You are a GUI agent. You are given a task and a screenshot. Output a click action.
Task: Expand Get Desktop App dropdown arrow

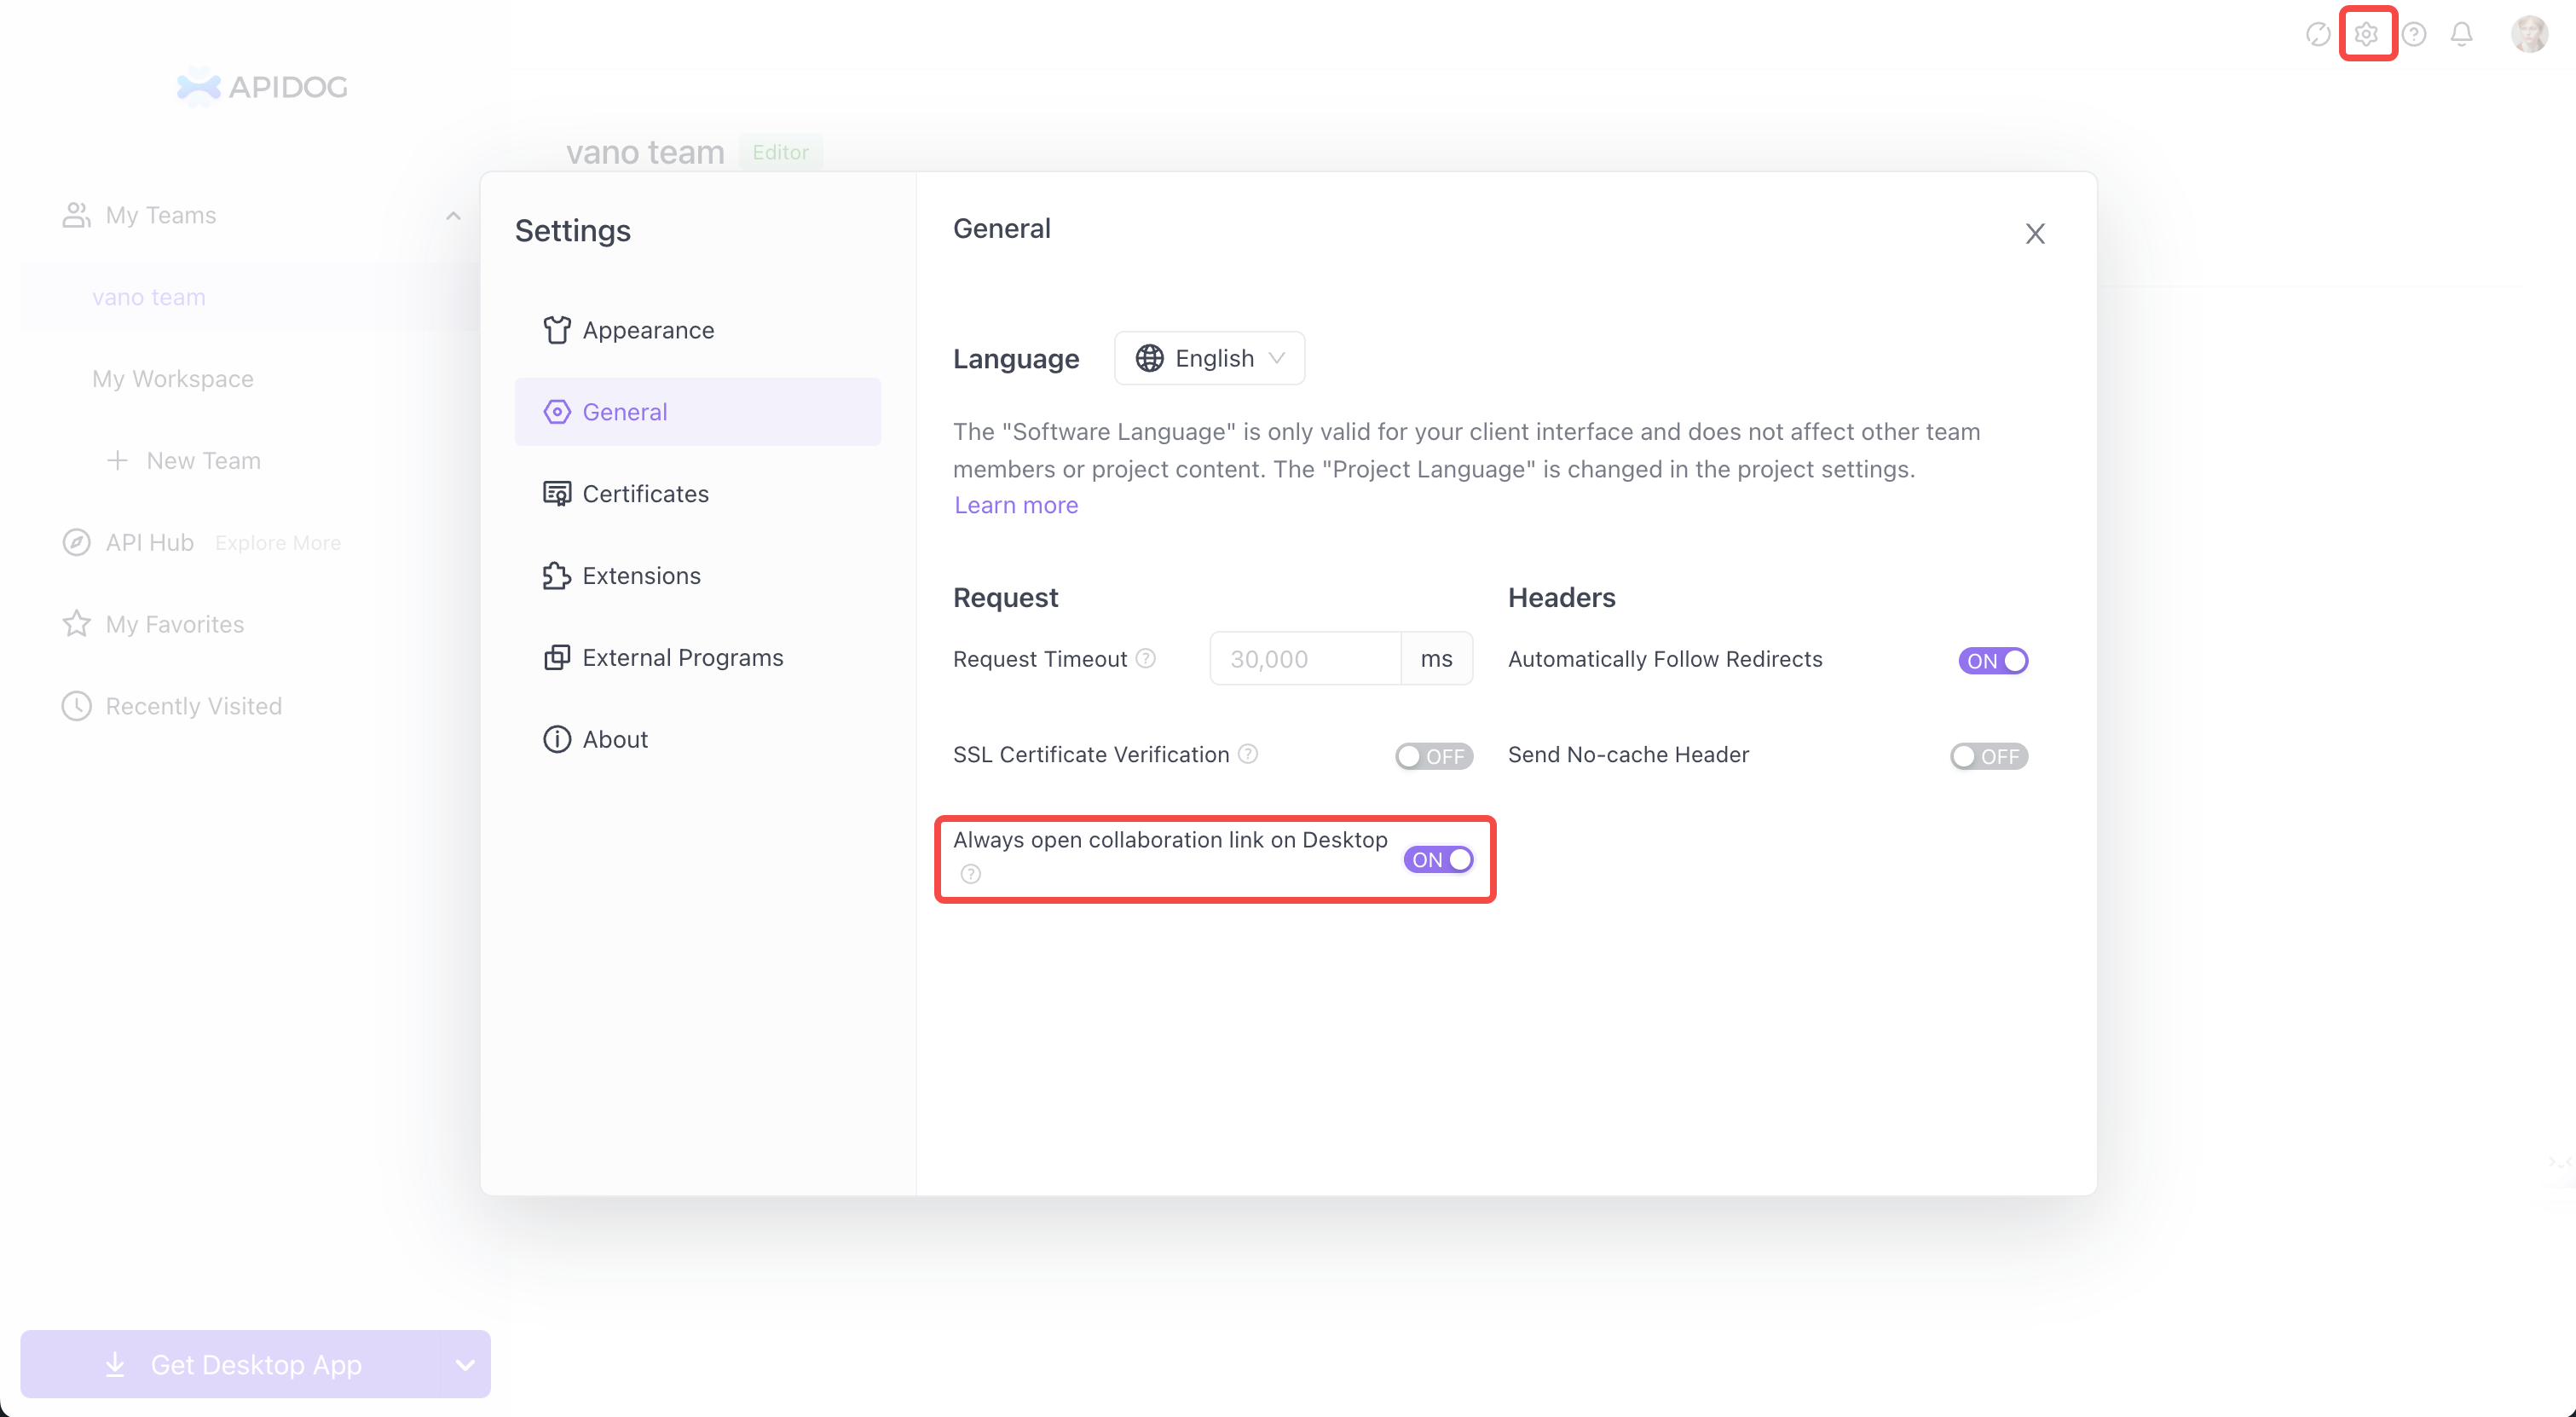465,1364
